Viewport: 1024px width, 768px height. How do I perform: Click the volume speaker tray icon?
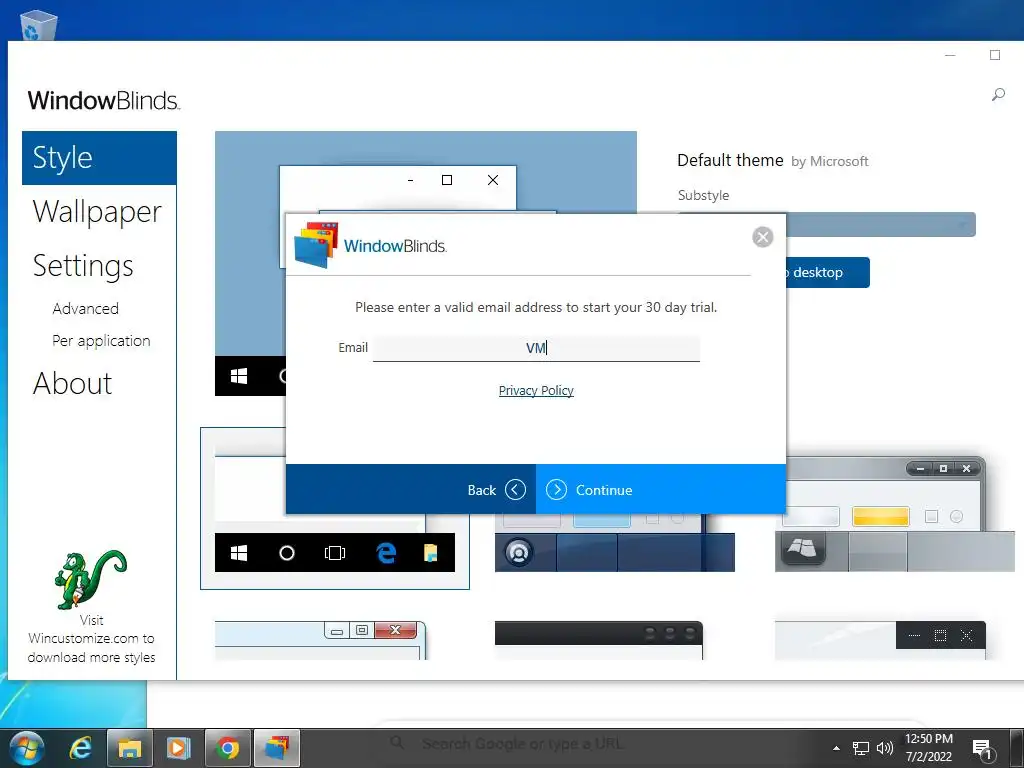884,748
